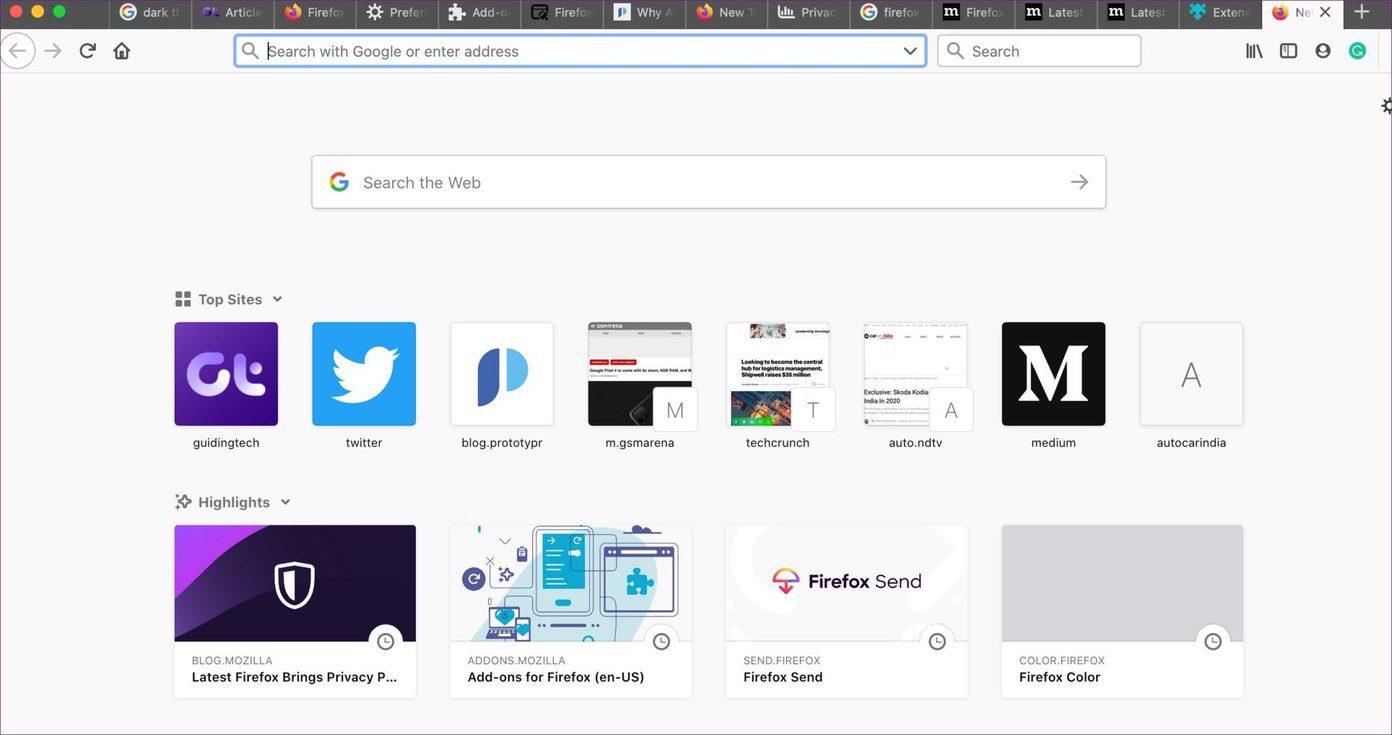Click the Top Sites grid icon
1392x735 pixels.
tap(182, 299)
